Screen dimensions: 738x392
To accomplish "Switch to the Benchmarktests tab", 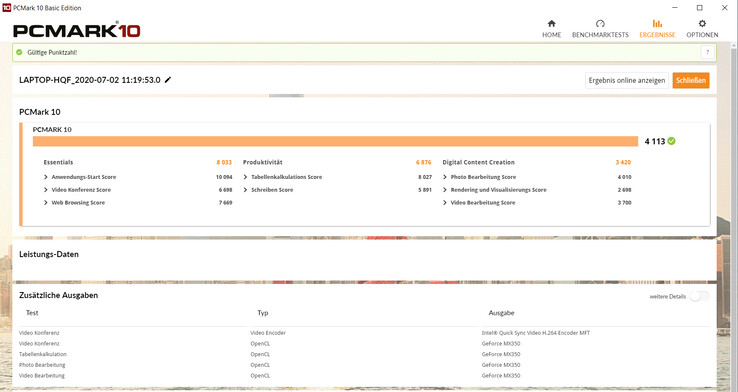I will click(600, 29).
